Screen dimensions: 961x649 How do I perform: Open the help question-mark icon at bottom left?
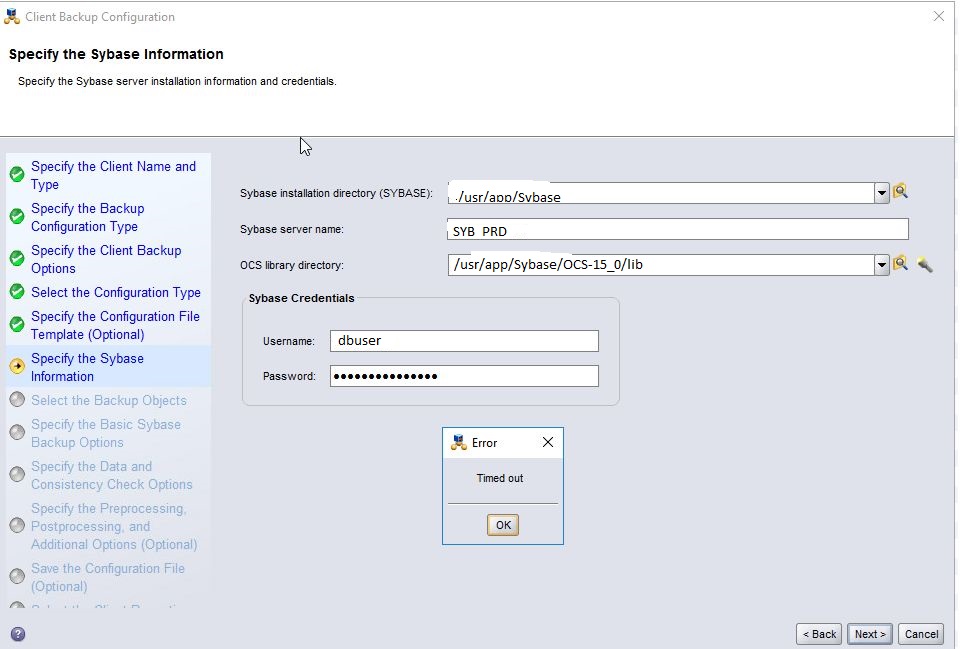pos(17,633)
